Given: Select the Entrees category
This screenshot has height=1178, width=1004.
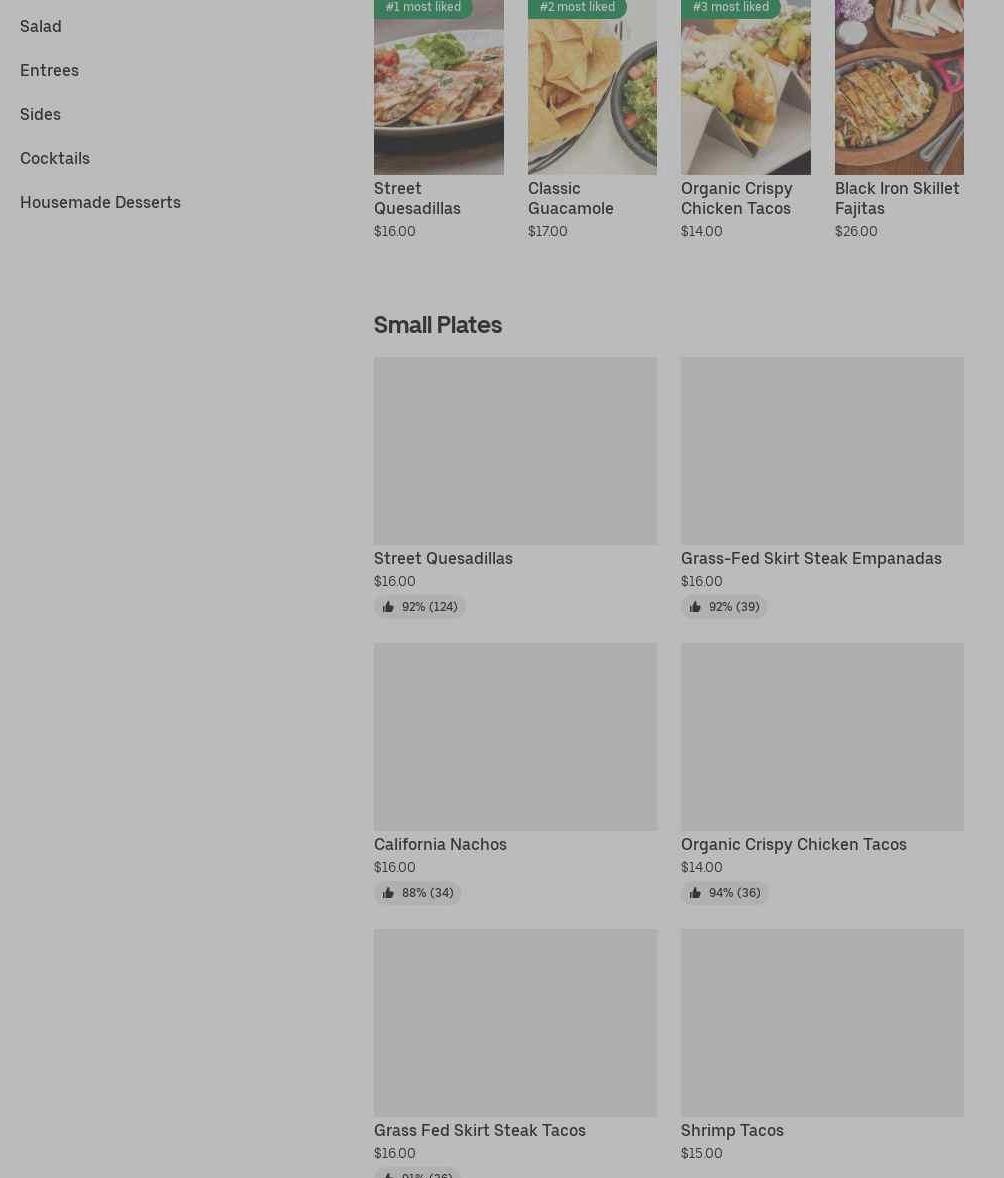Looking at the screenshot, I should pyautogui.click(x=49, y=70).
